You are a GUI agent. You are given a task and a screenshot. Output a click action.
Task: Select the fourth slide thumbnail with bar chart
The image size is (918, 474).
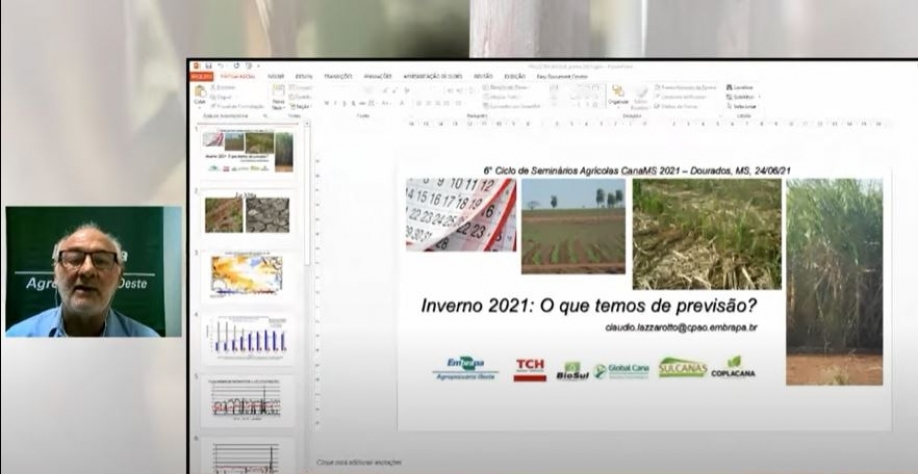pyautogui.click(x=246, y=338)
